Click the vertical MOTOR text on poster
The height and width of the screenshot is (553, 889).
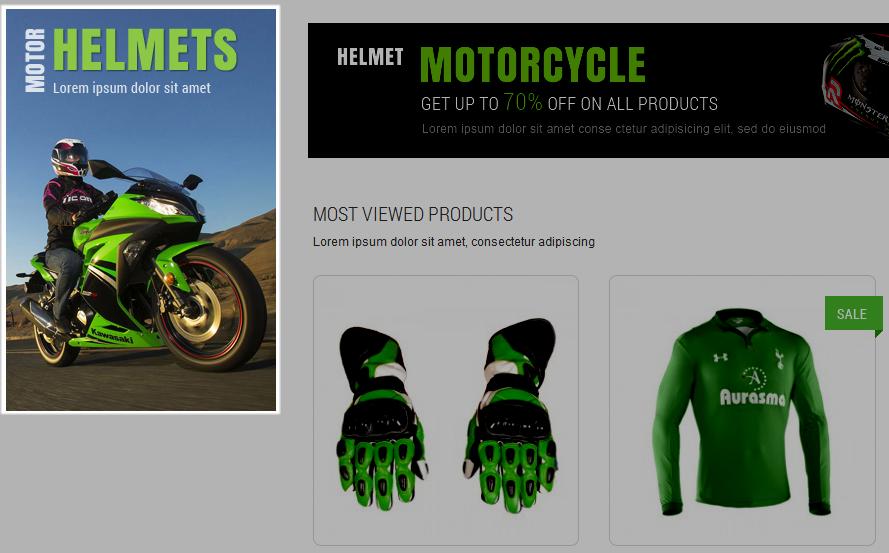tap(35, 61)
